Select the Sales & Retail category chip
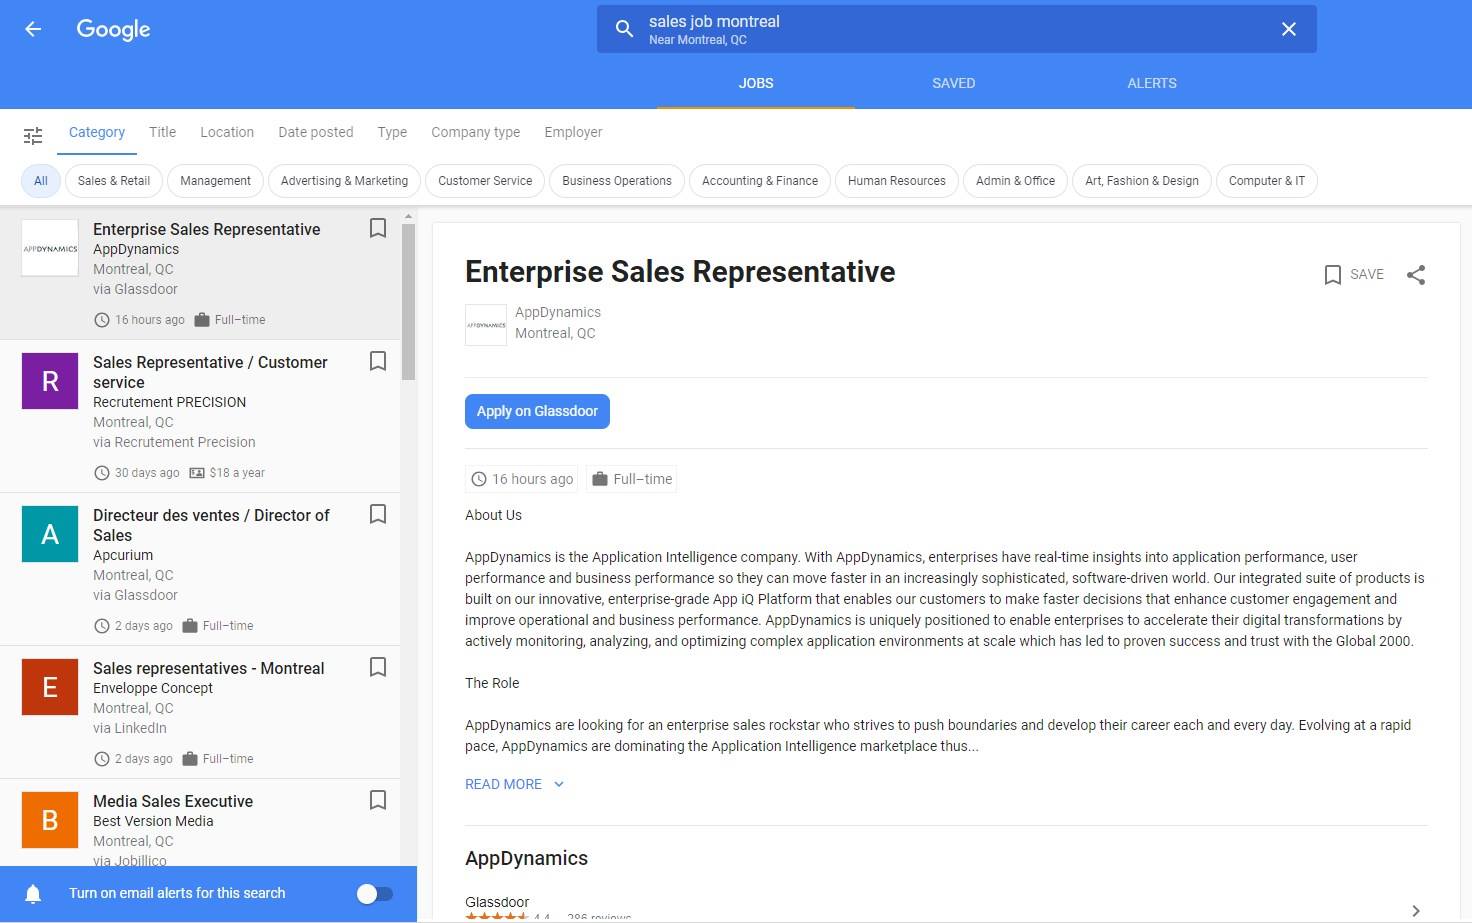This screenshot has height=923, width=1472. [x=114, y=181]
